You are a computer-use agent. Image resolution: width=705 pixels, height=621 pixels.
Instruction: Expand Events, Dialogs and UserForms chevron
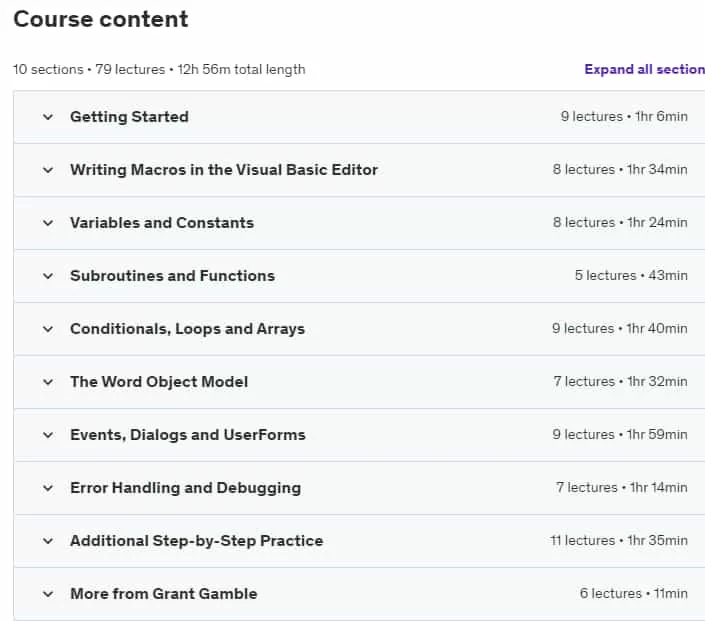point(48,435)
